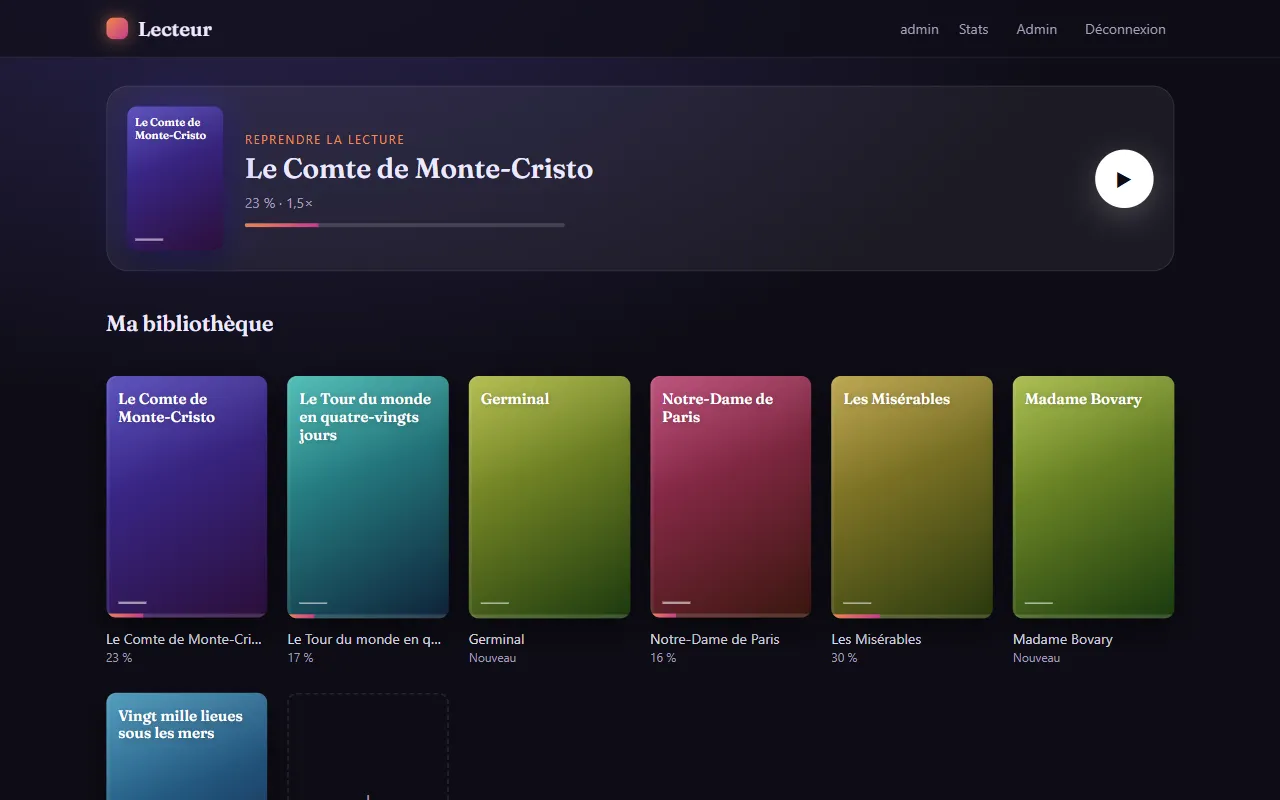Open Le Tour du monde book cover
The height and width of the screenshot is (800, 1280).
(x=368, y=497)
